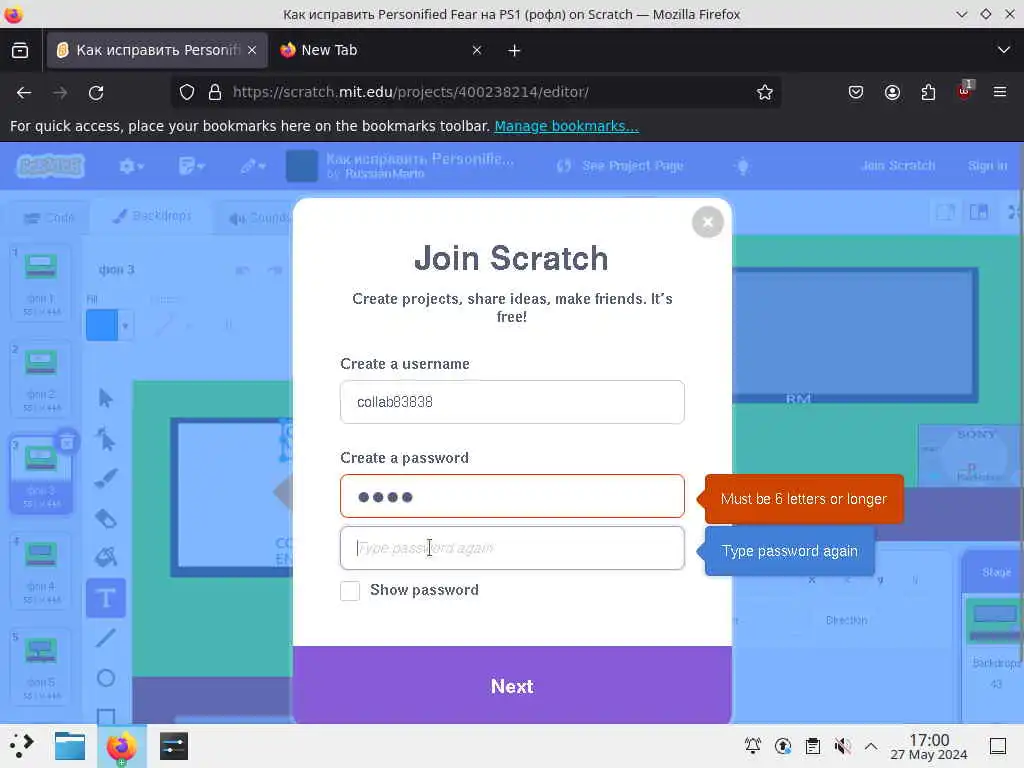Viewport: 1024px width, 768px height.
Task: Close the Join Scratch dialog
Action: tap(707, 222)
